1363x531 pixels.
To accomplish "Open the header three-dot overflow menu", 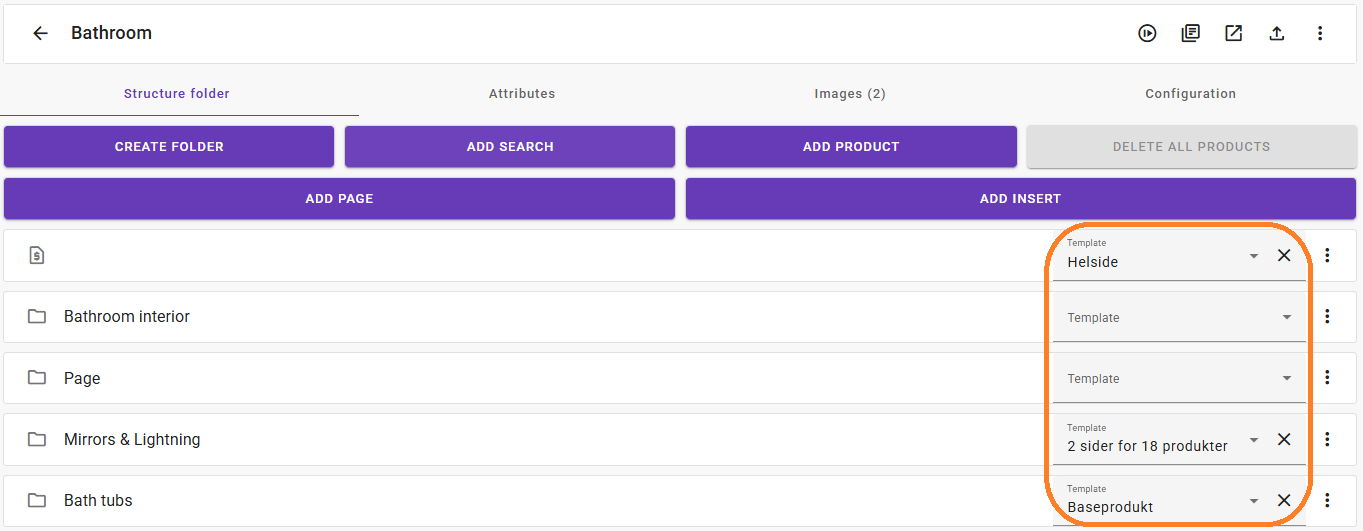I will pyautogui.click(x=1320, y=33).
